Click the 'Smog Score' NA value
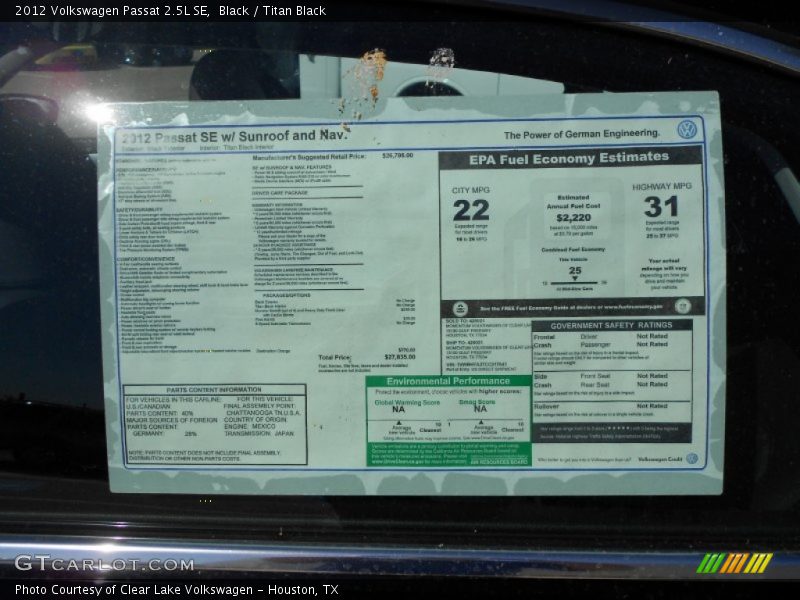The height and width of the screenshot is (600, 800). point(480,409)
